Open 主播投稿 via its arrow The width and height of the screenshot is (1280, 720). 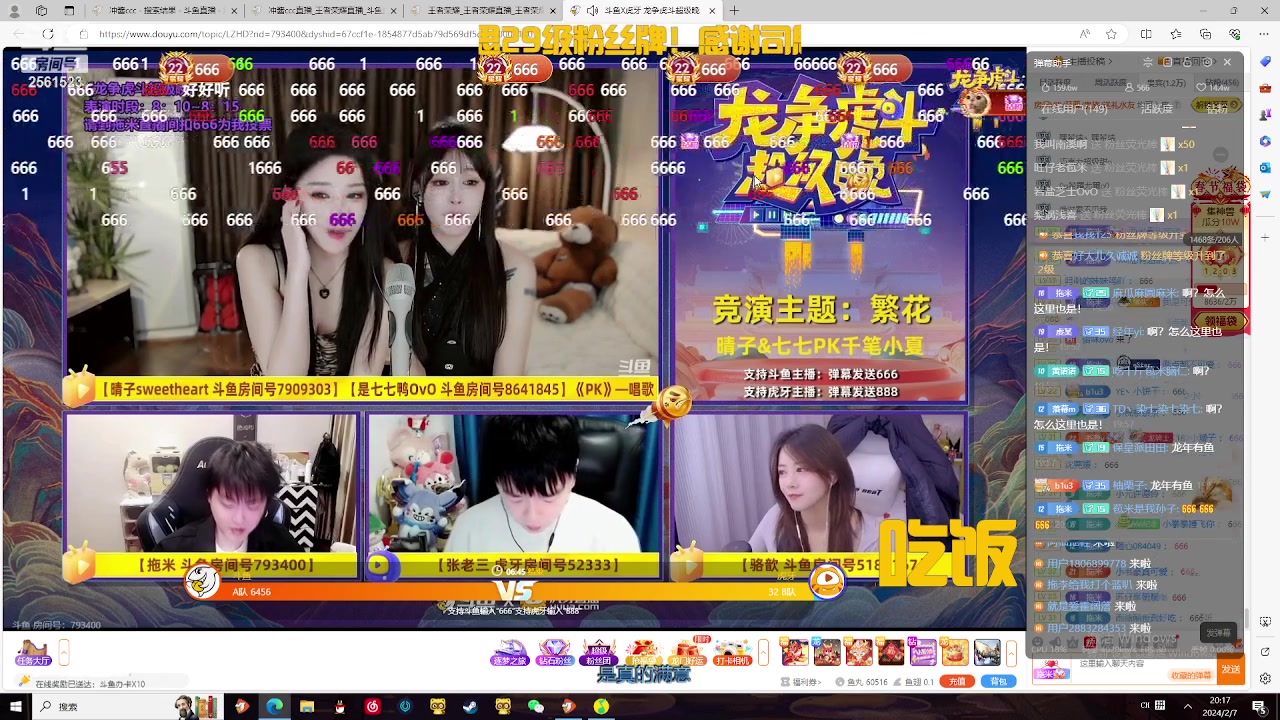tap(1110, 60)
